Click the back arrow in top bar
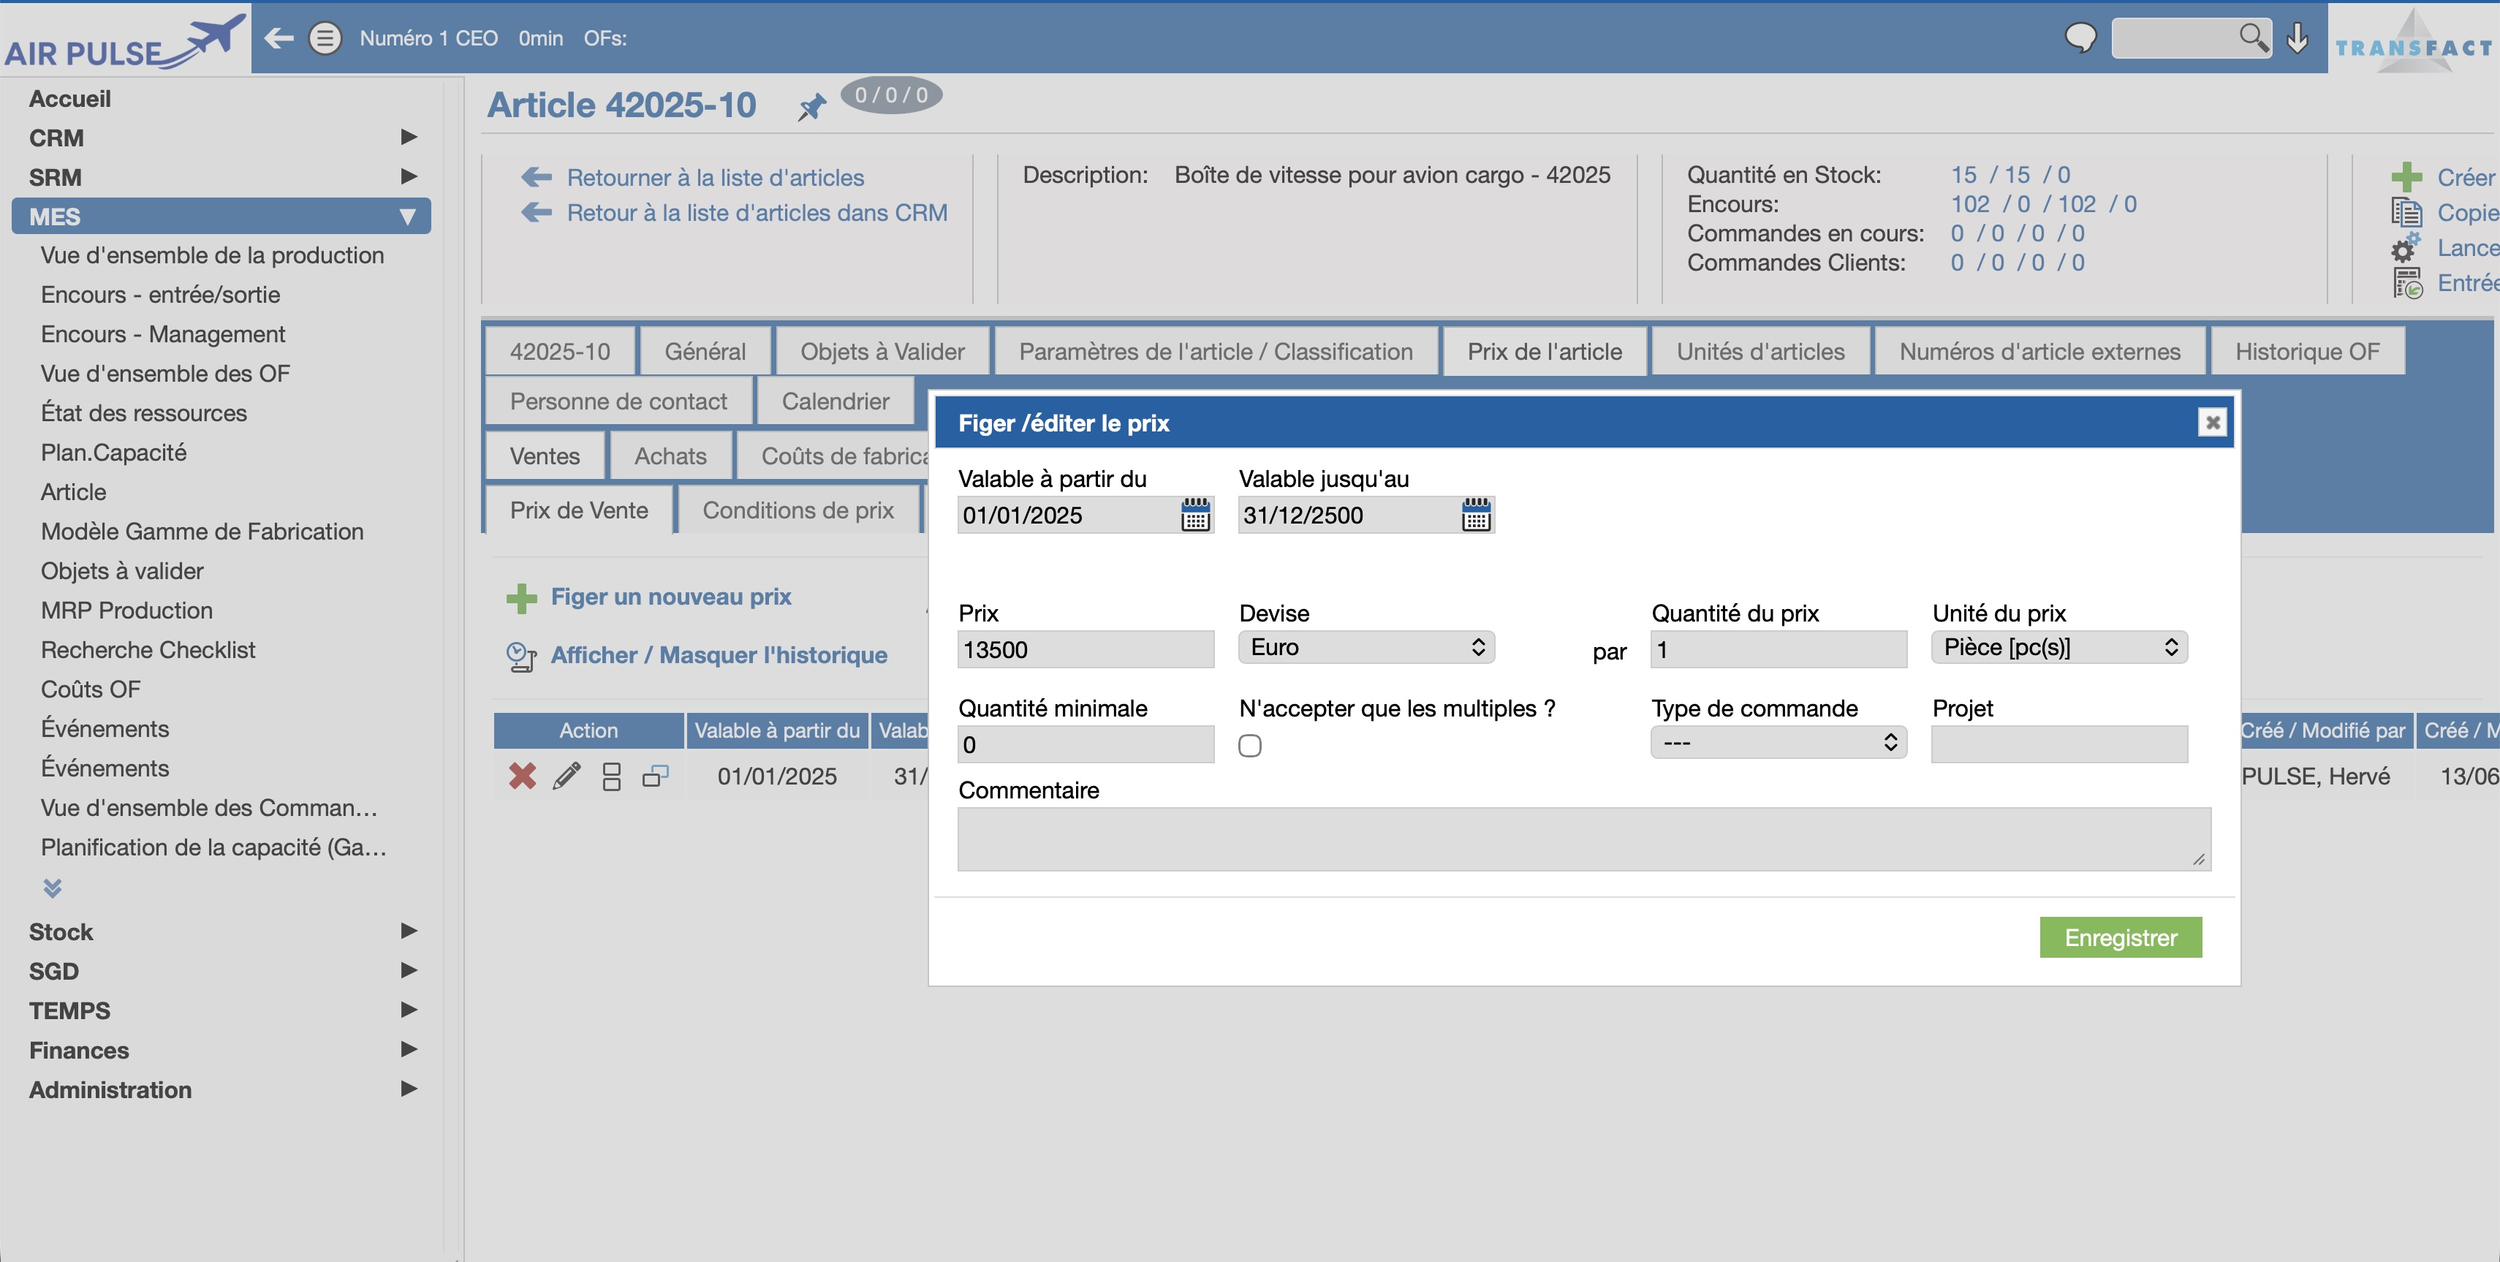The width and height of the screenshot is (2500, 1262). (x=278, y=38)
